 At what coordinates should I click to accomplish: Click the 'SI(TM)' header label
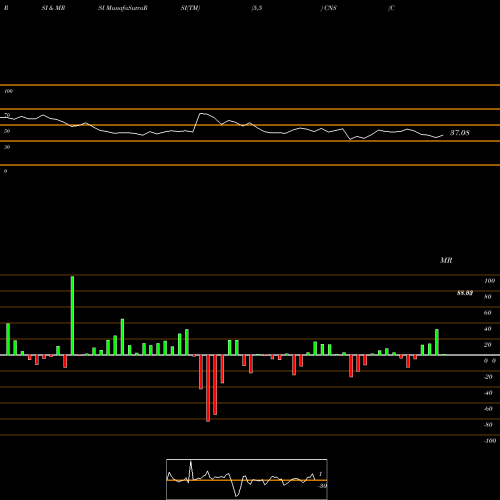point(190,8)
